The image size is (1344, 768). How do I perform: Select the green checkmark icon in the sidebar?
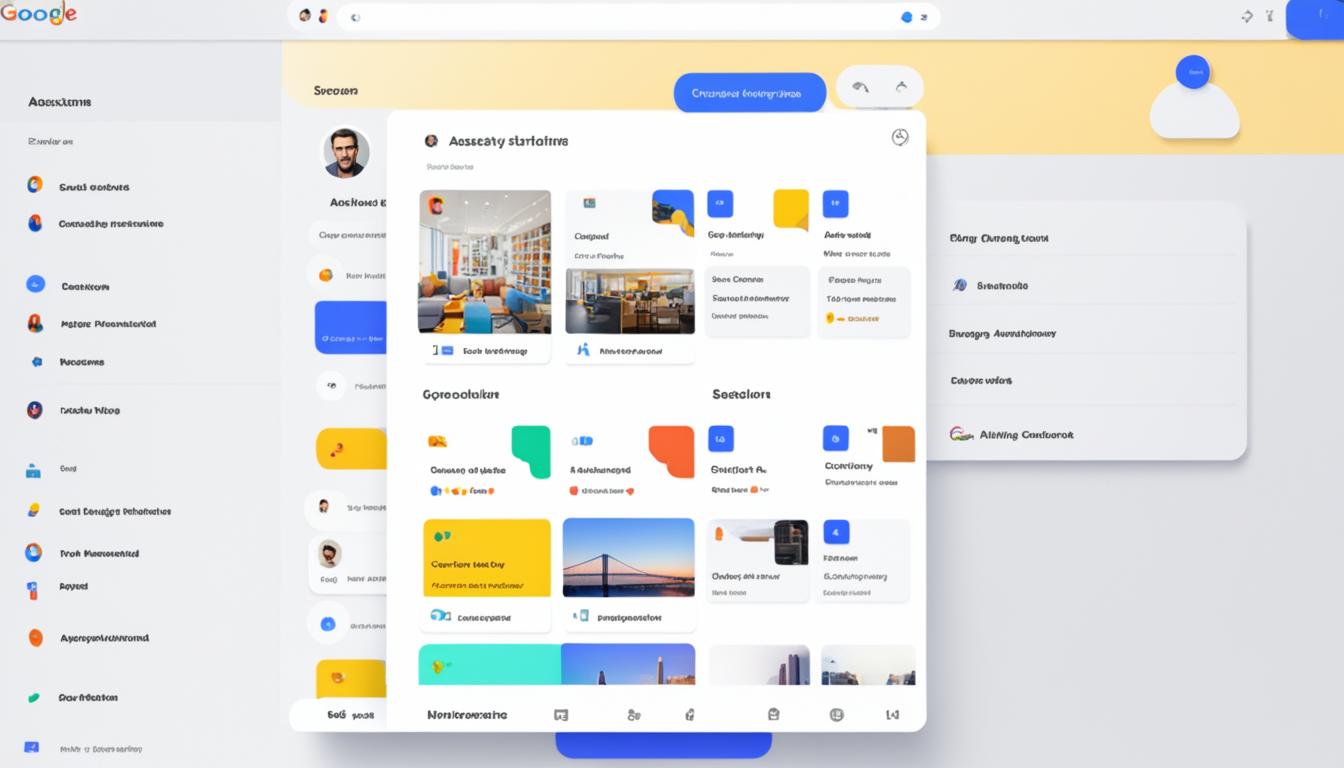coord(33,696)
